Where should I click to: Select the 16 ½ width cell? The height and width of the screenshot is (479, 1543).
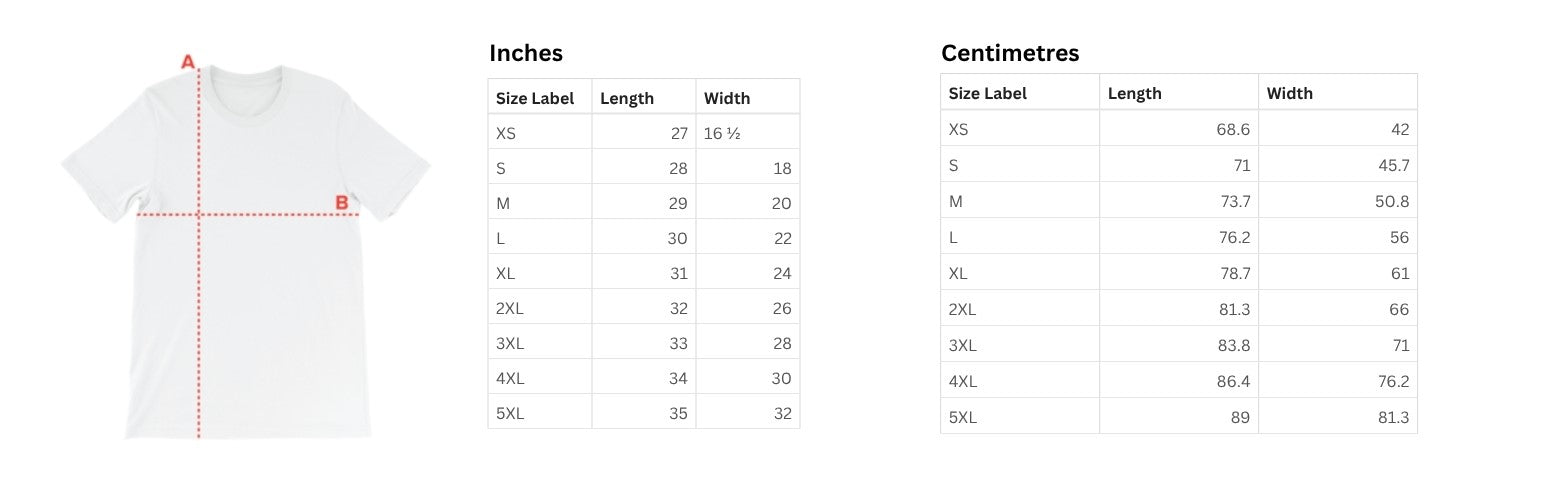(722, 133)
